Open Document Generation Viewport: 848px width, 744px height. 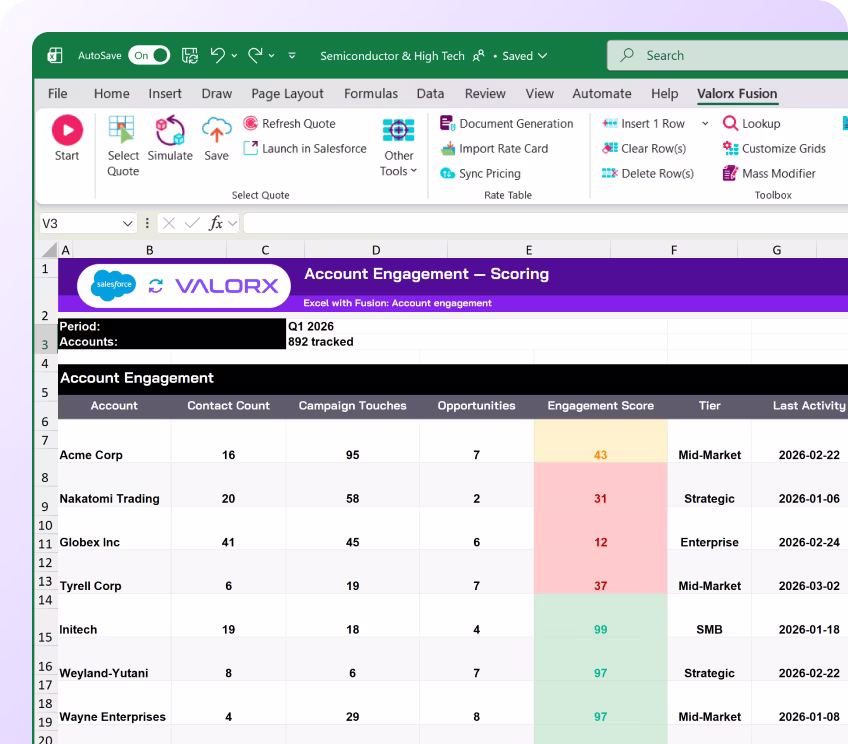pyautogui.click(x=507, y=124)
